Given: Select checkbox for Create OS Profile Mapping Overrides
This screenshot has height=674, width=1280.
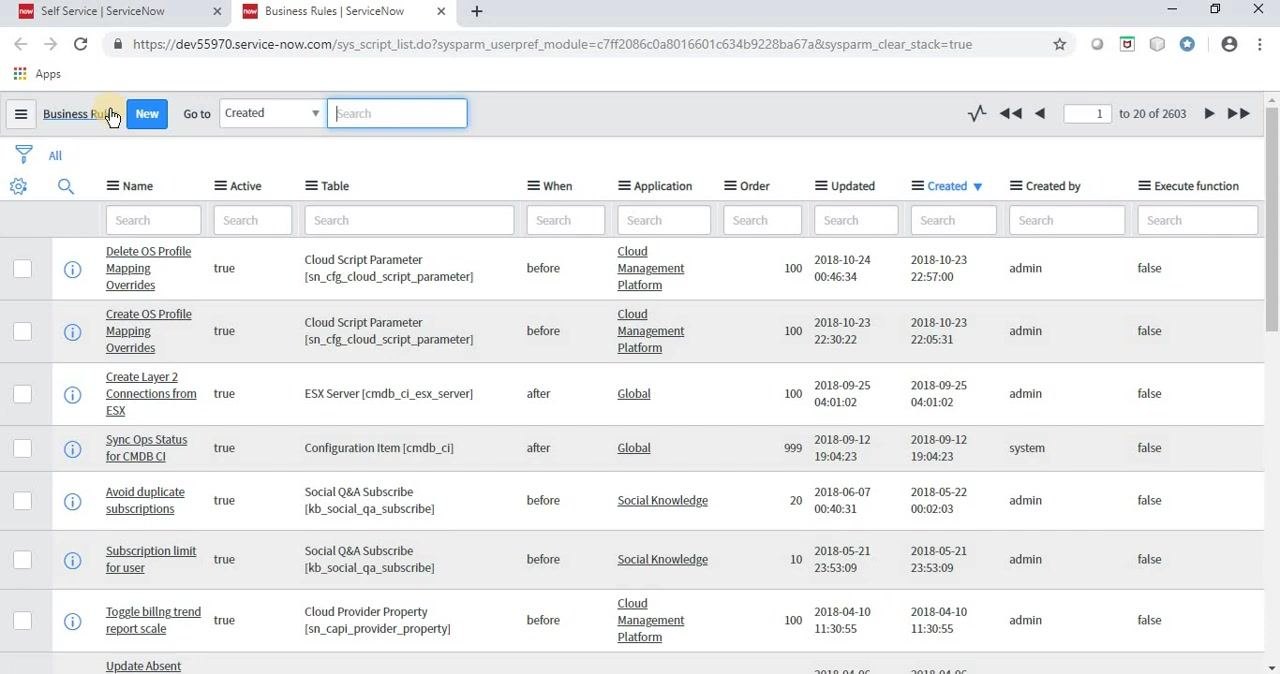Looking at the screenshot, I should click(x=22, y=331).
